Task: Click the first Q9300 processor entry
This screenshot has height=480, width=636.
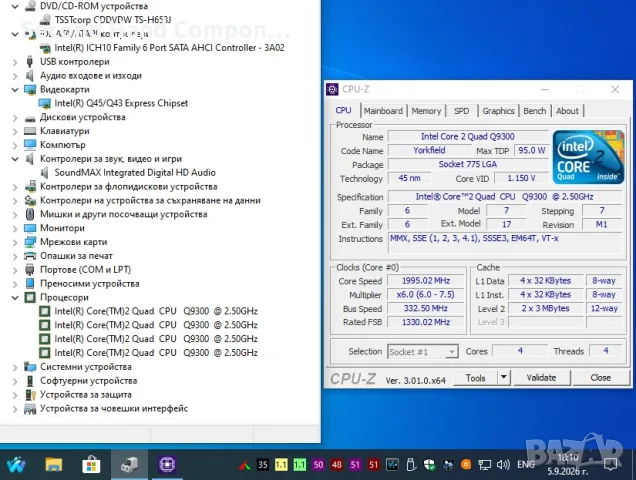Action: 156,312
